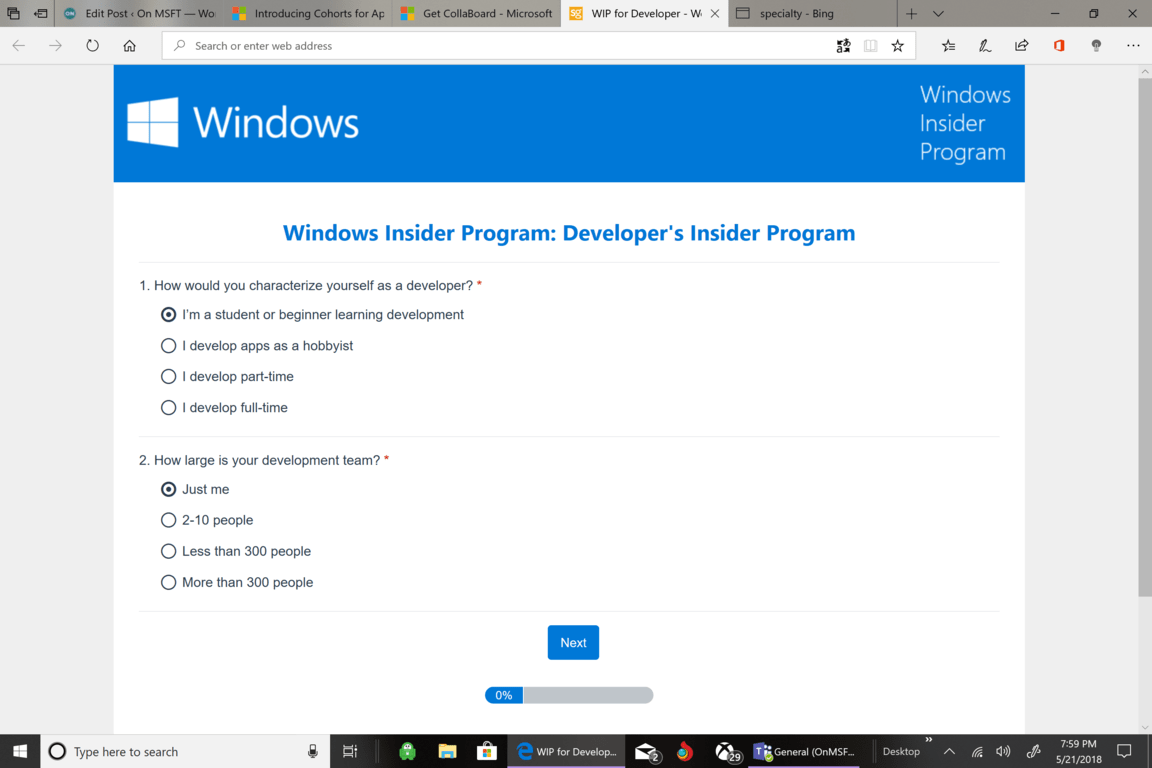
Task: Choose 'More than 300 people' option
Action: 168,582
